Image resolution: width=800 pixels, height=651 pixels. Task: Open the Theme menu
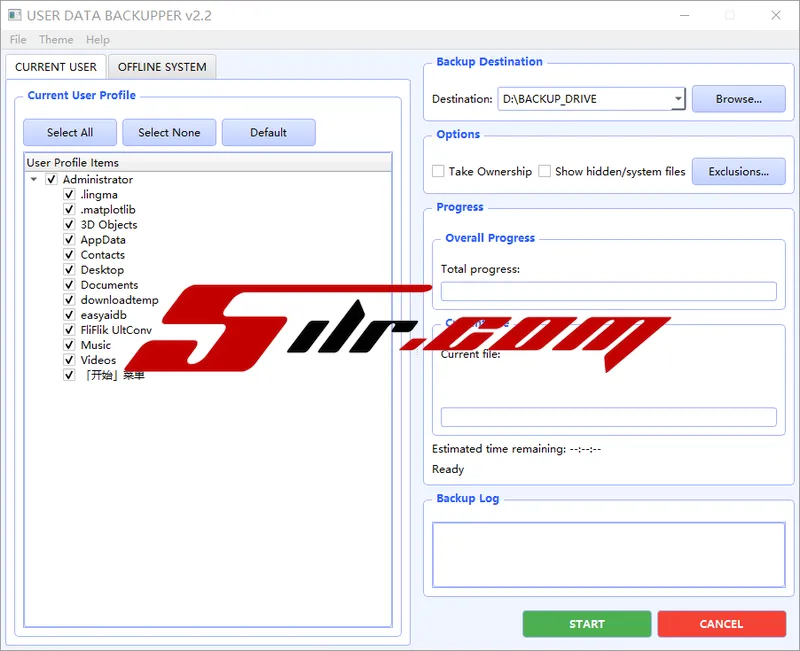(x=56, y=39)
